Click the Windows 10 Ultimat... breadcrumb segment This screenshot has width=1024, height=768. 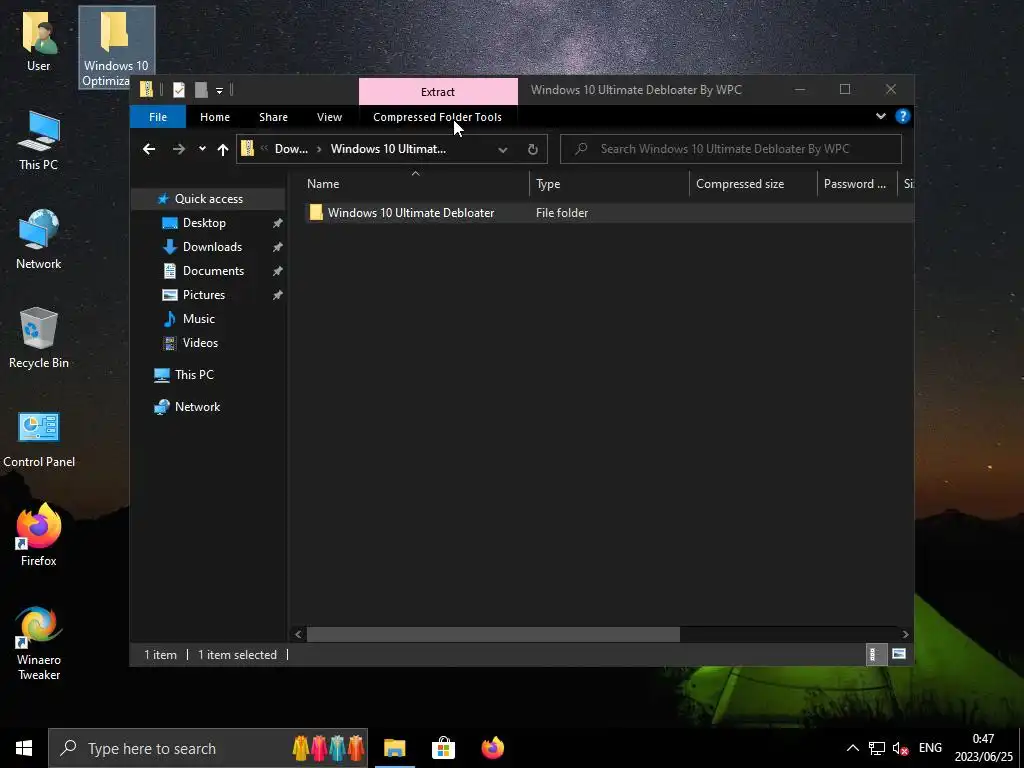[x=388, y=149]
